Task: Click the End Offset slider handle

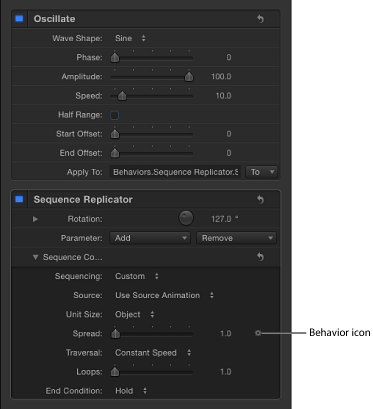Action: pos(115,153)
